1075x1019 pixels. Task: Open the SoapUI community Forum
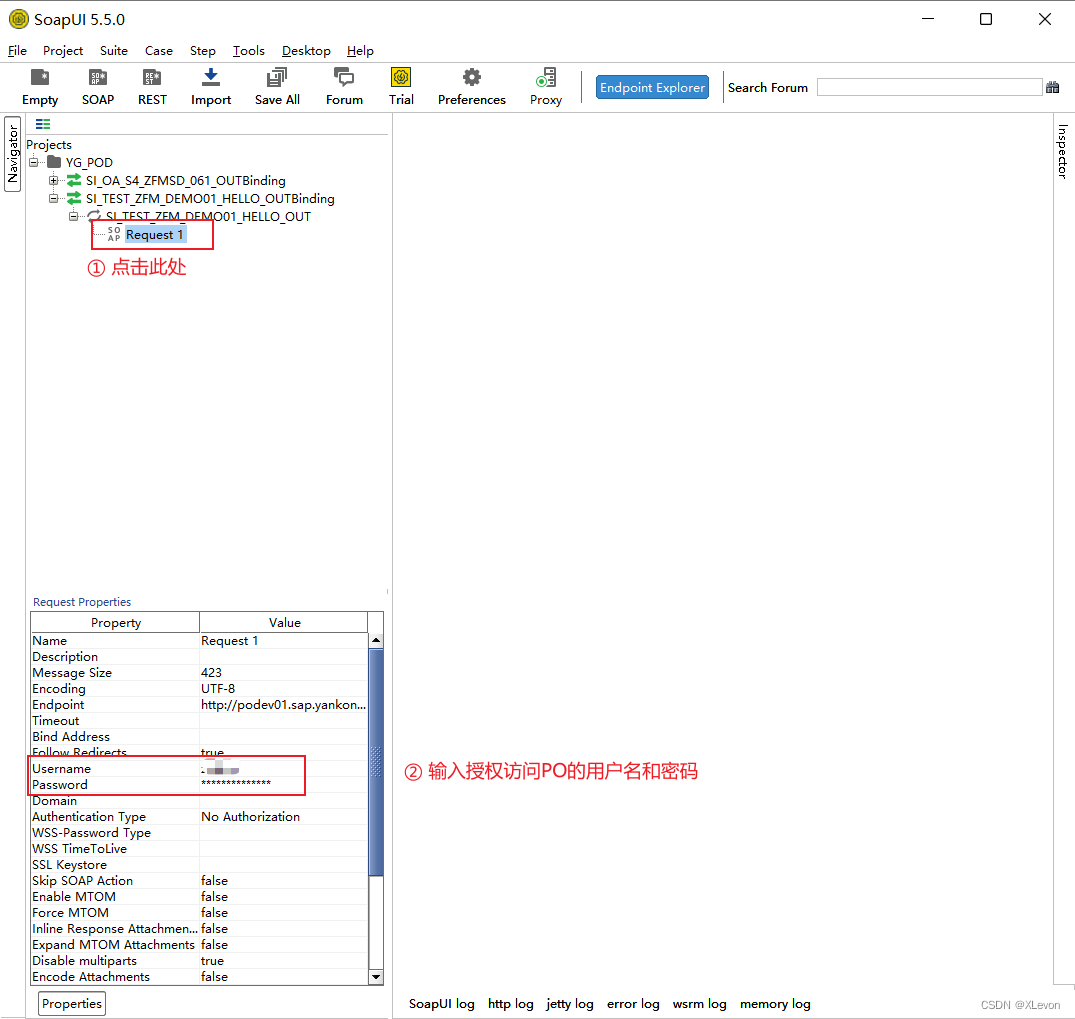344,85
